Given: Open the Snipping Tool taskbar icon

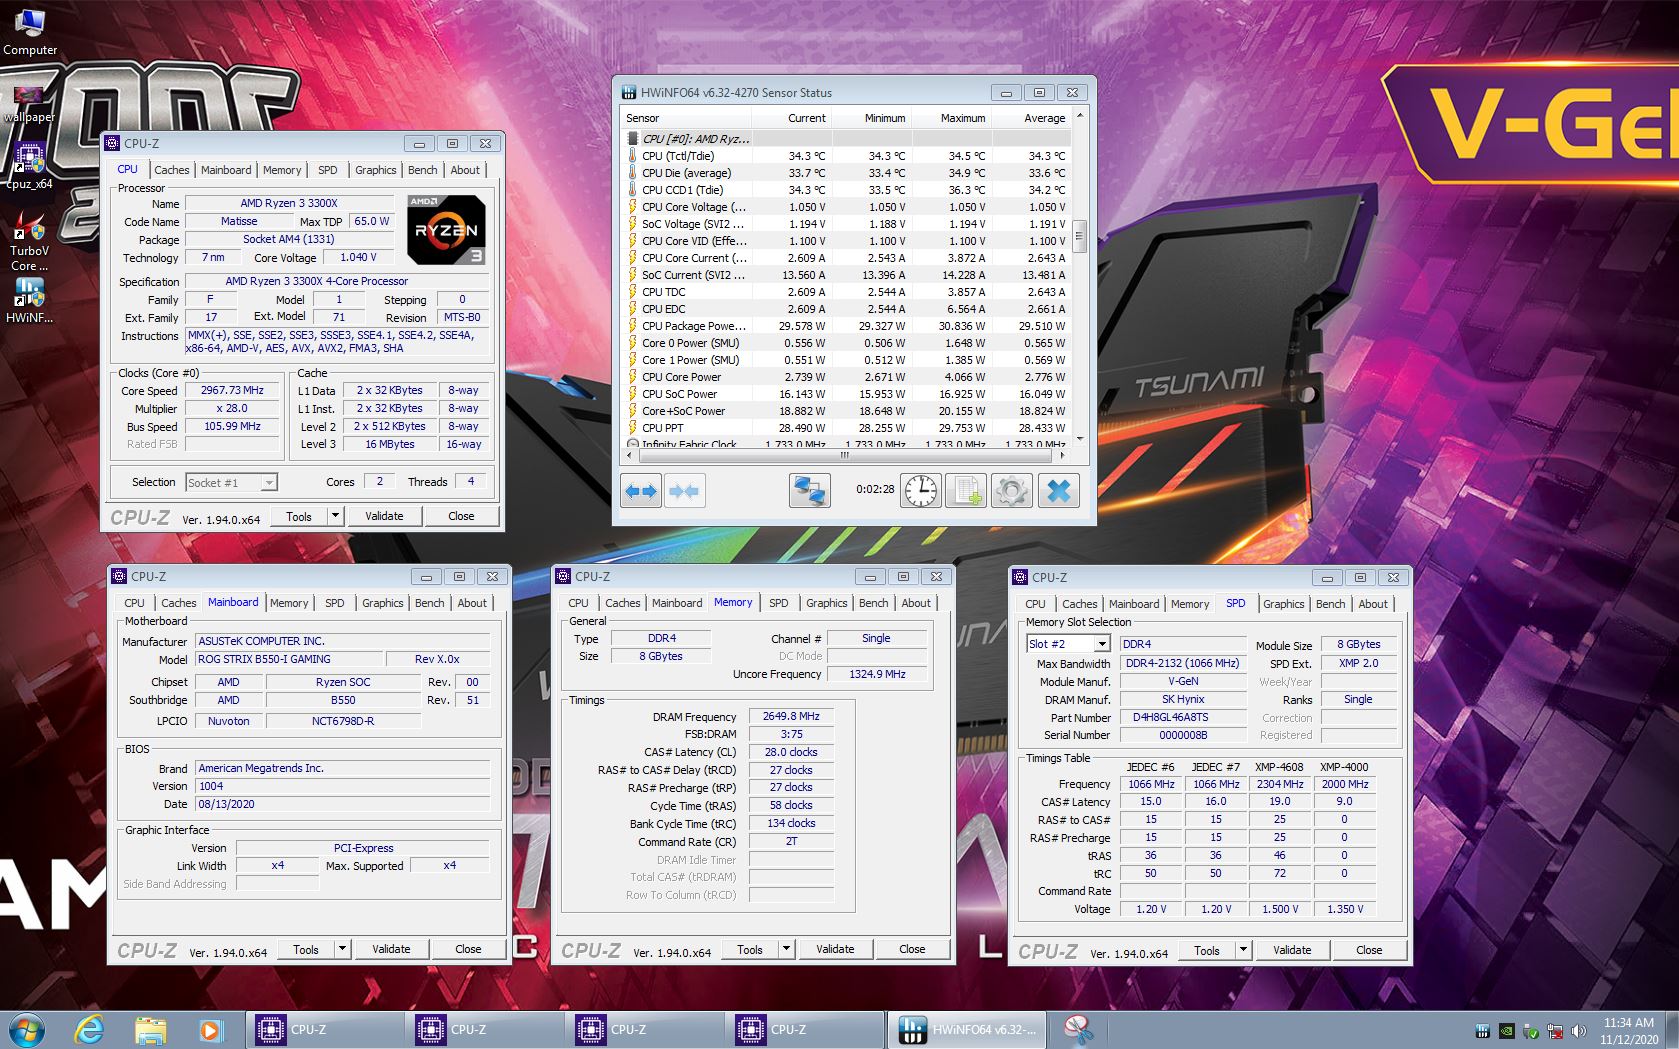Looking at the screenshot, I should (x=1078, y=1029).
